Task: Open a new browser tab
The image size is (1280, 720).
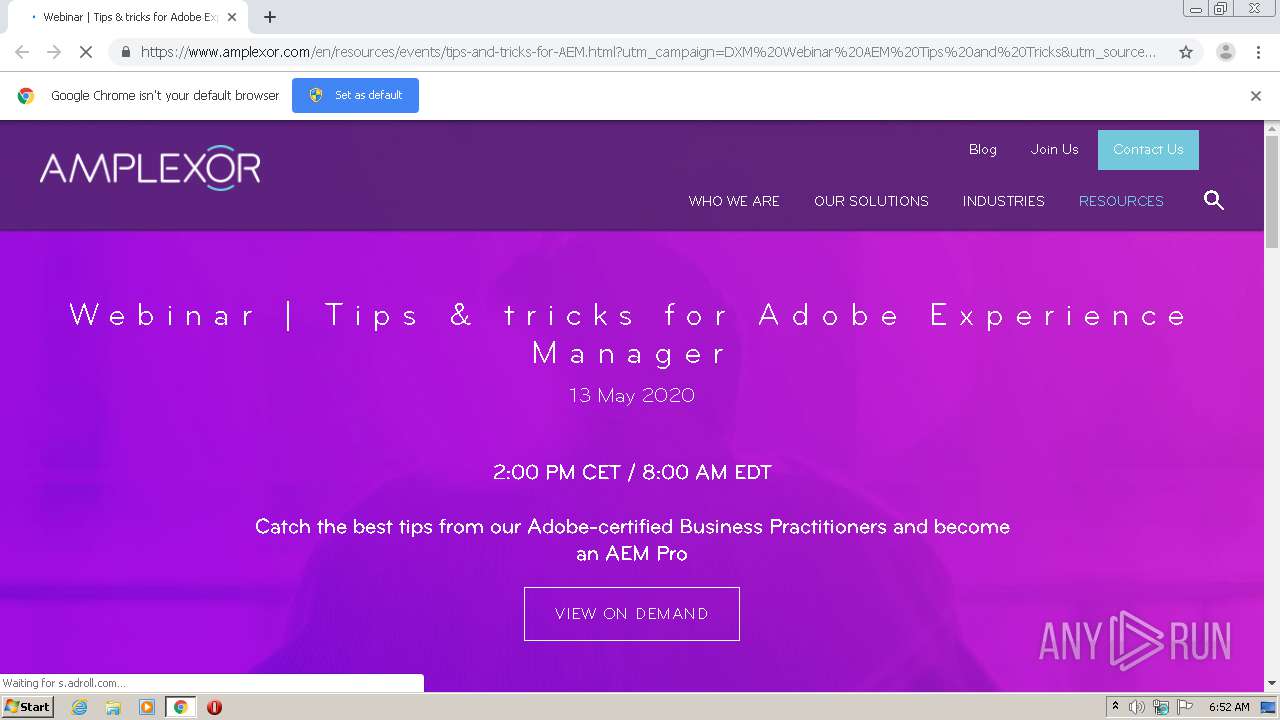Action: [x=270, y=17]
